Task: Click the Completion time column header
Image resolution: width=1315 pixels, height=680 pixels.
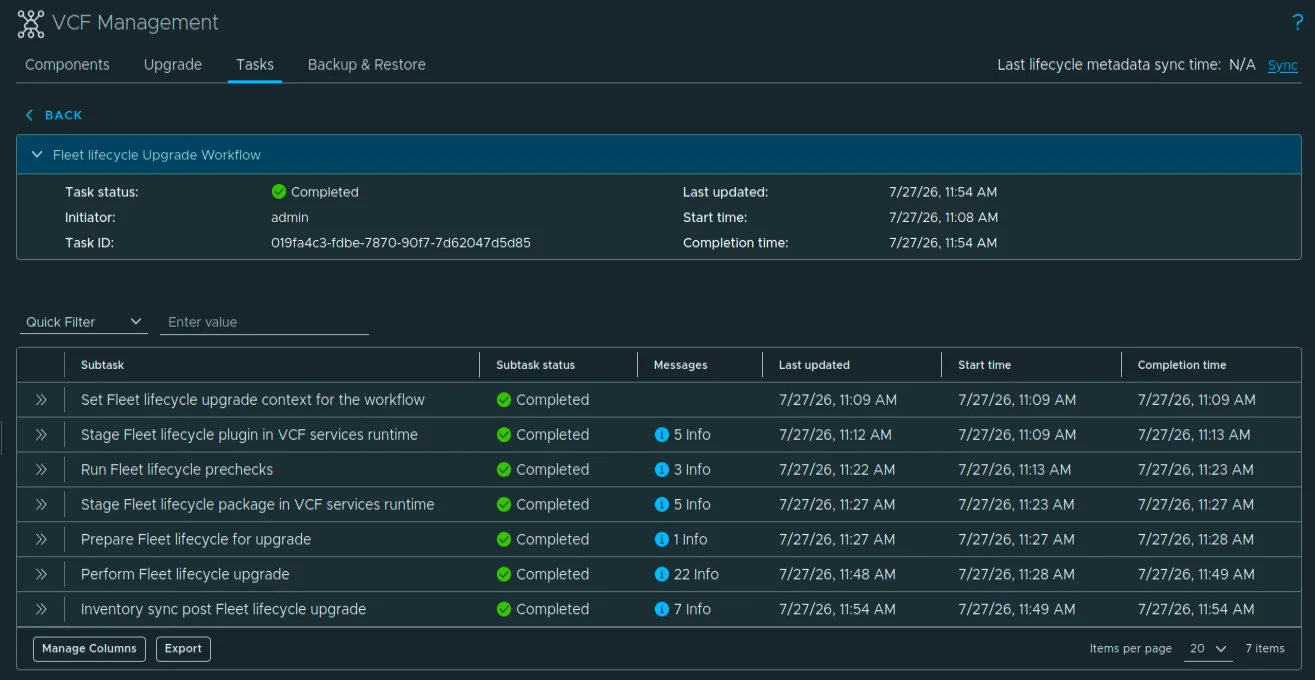Action: (x=1182, y=365)
